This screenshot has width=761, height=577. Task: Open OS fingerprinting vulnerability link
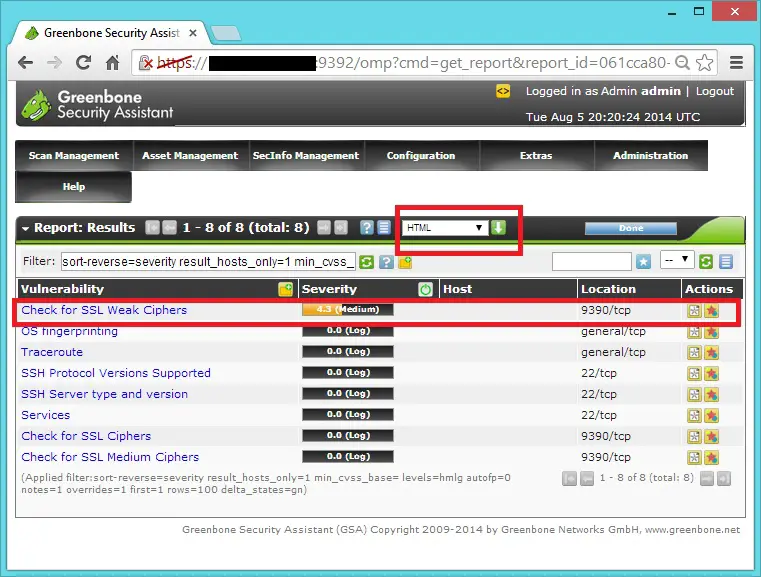[x=69, y=331]
